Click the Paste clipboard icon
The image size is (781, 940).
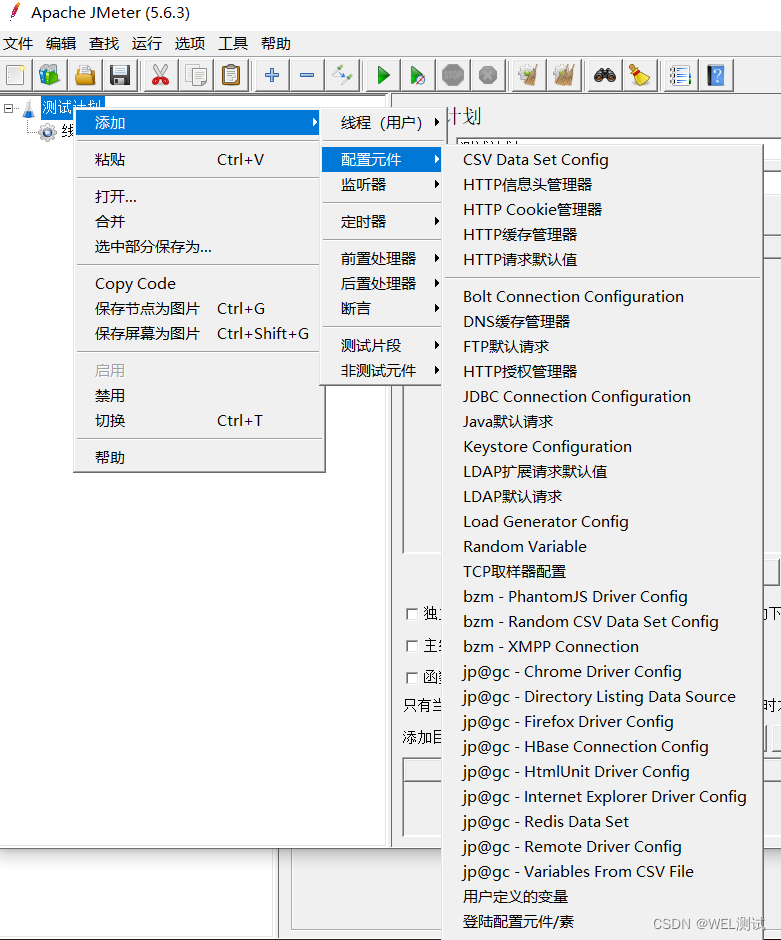point(231,75)
